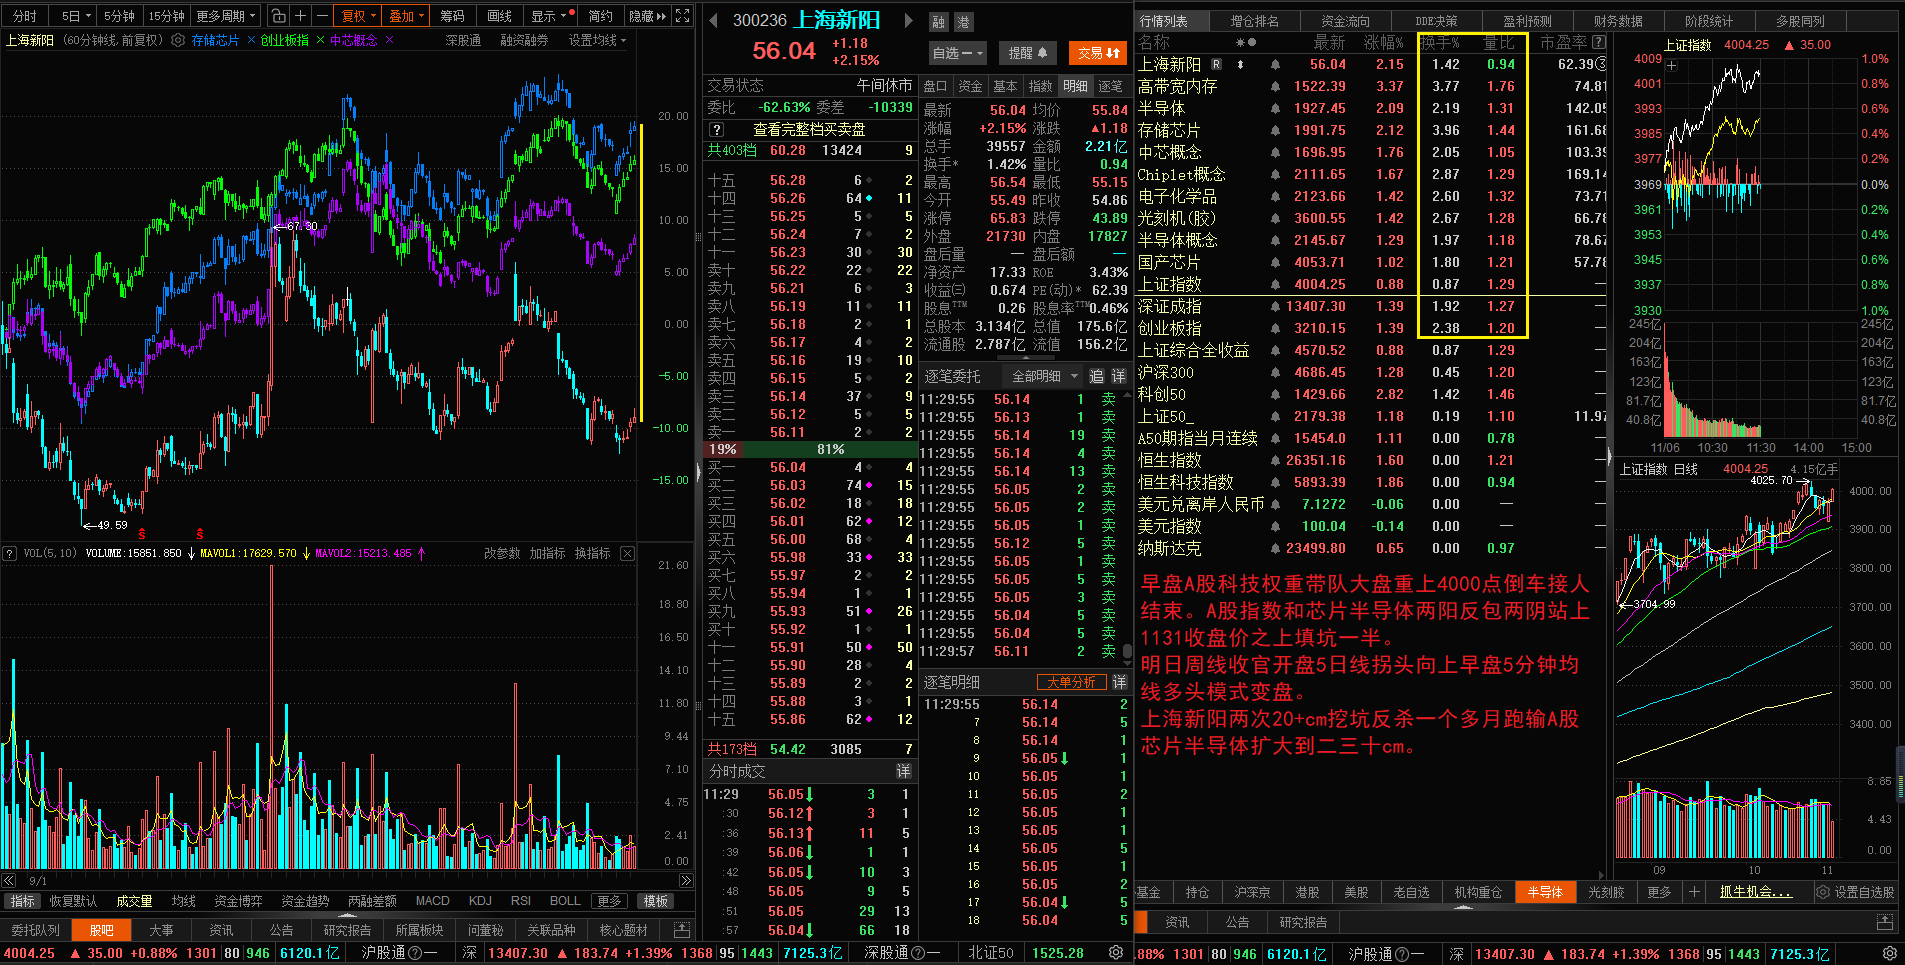Click the 提醒 alert button
This screenshot has width=1905, height=965.
[x=1027, y=53]
